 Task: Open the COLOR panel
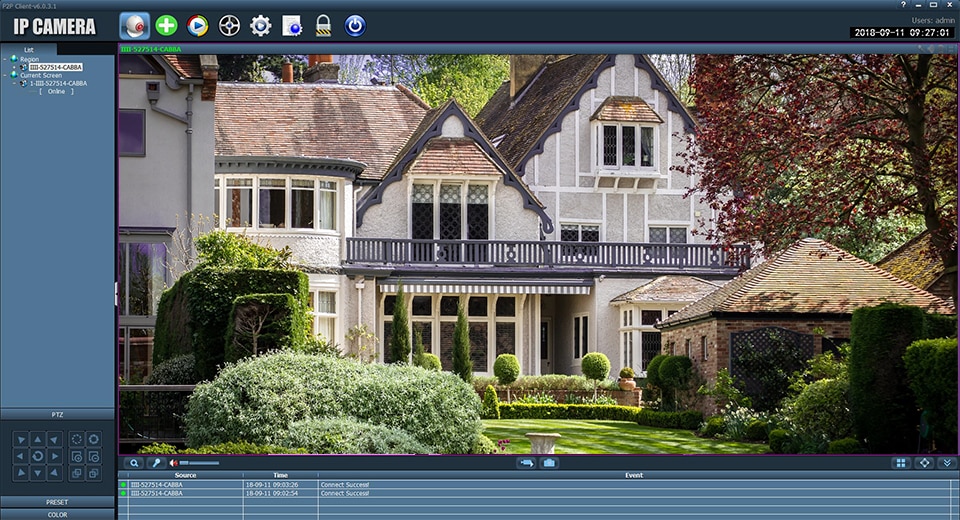(57, 514)
